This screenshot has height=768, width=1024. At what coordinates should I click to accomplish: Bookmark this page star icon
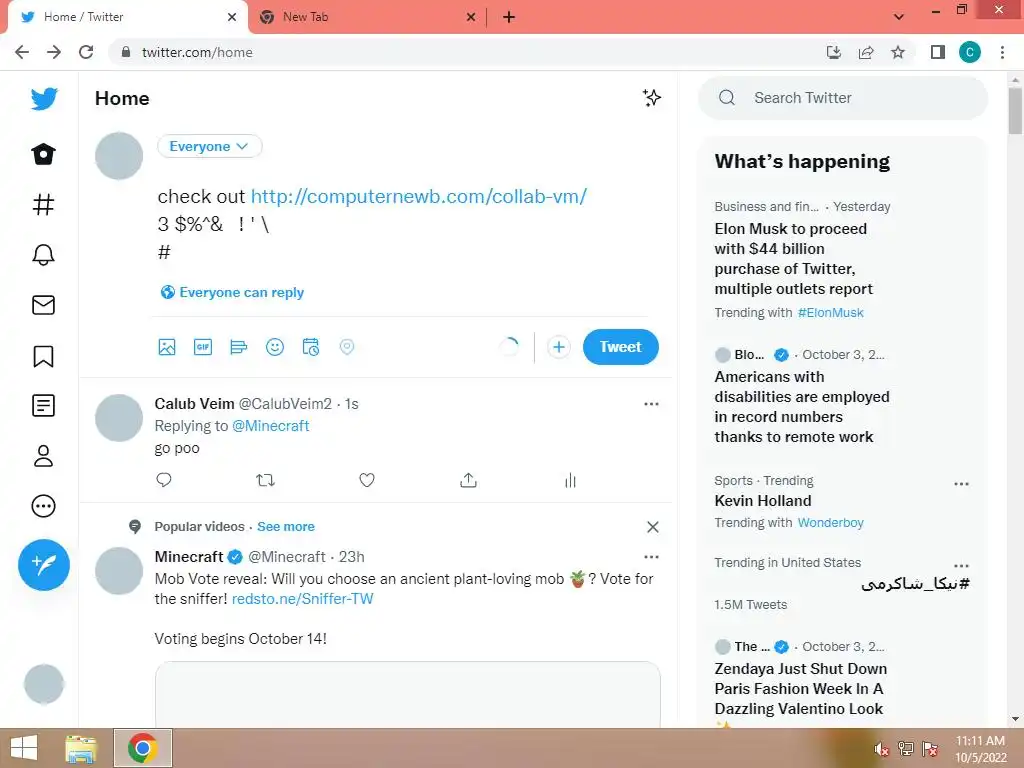[898, 52]
